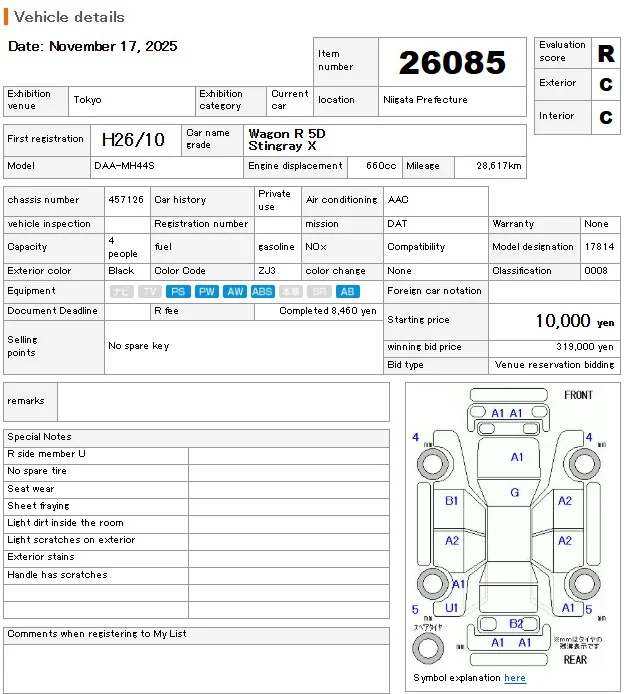Click the B1 damage mark on diagram

tap(452, 501)
